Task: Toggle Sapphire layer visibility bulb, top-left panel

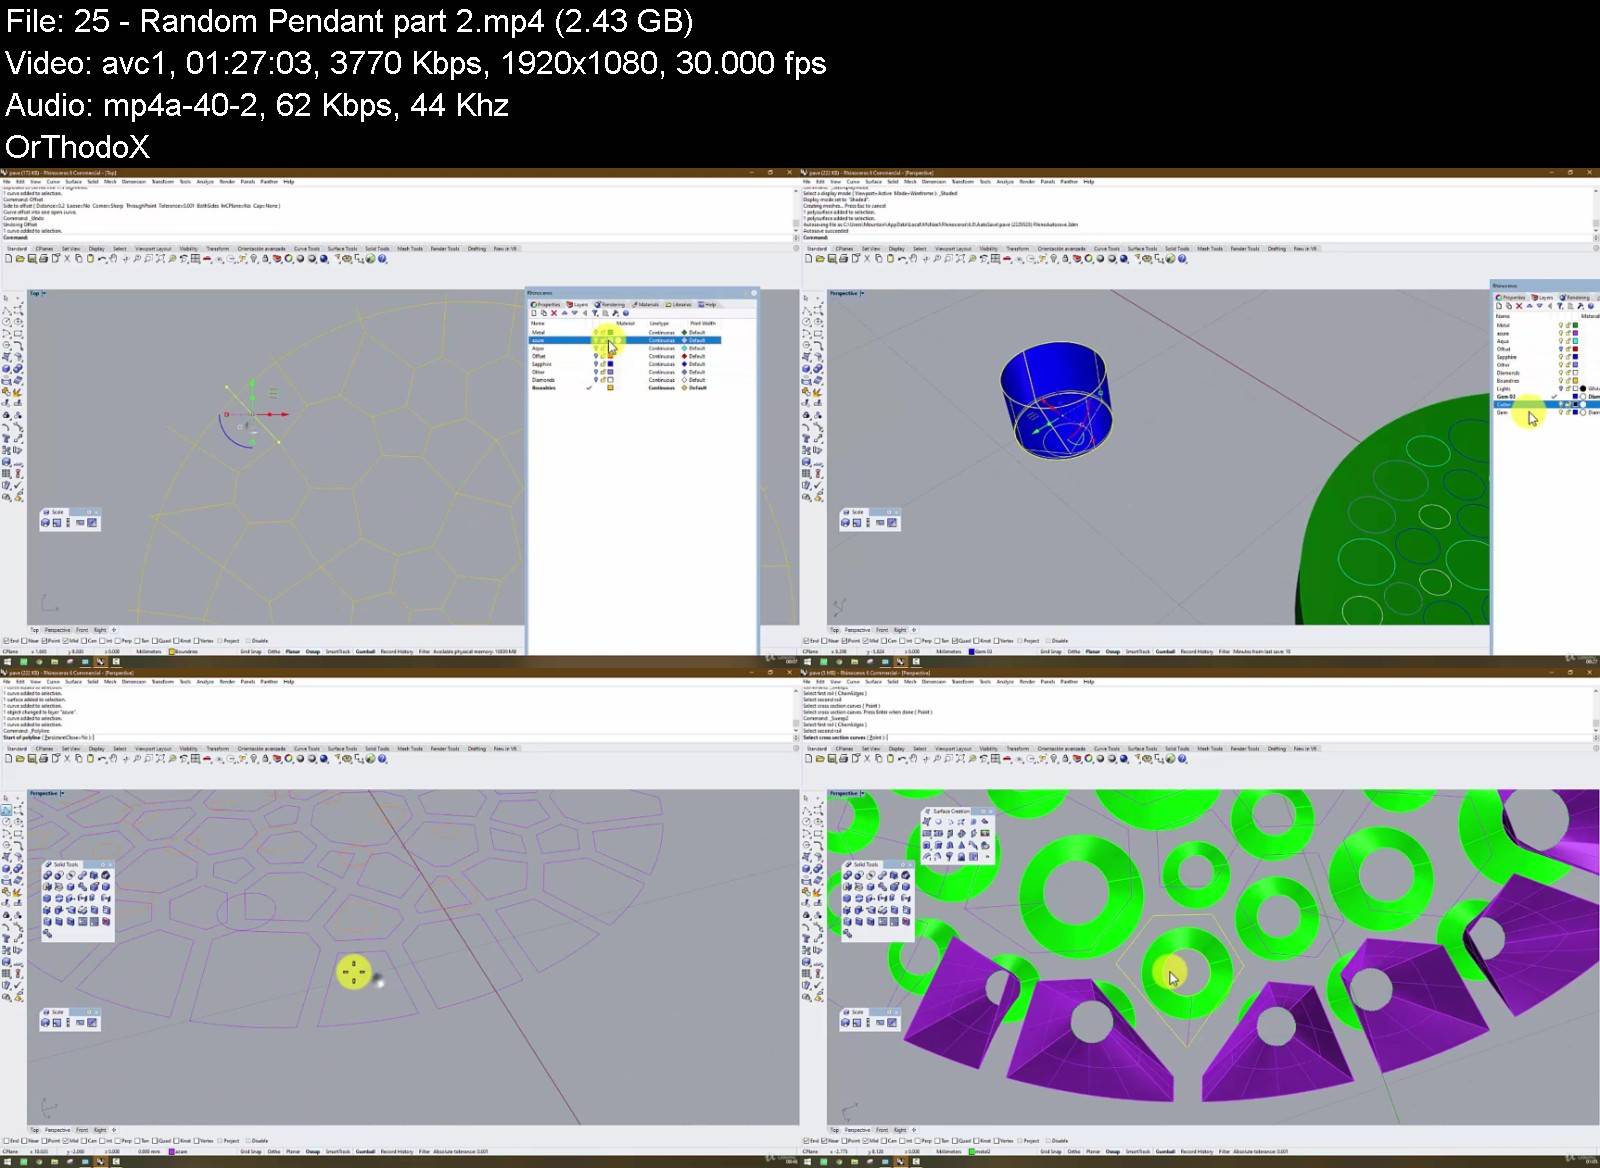Action: (x=596, y=364)
